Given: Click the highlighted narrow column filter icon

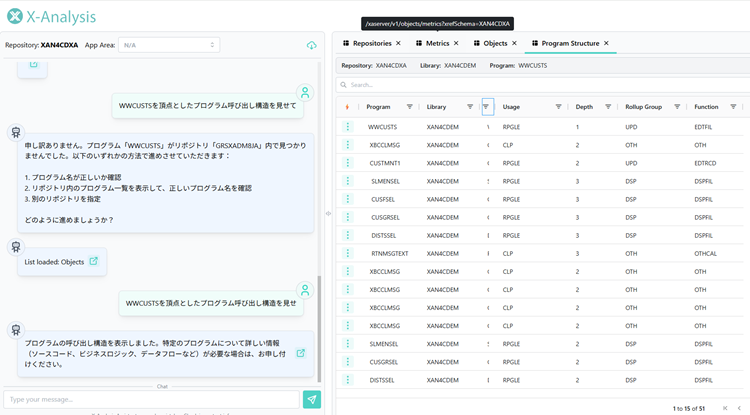Looking at the screenshot, I should 486,107.
